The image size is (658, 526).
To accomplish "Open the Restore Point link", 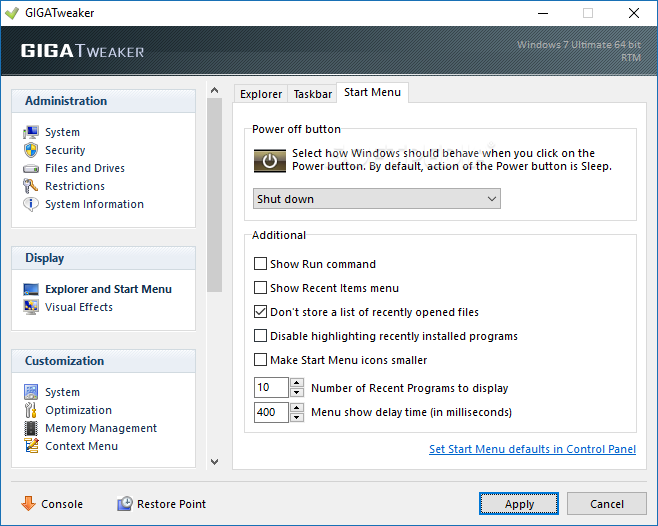I will point(171,504).
